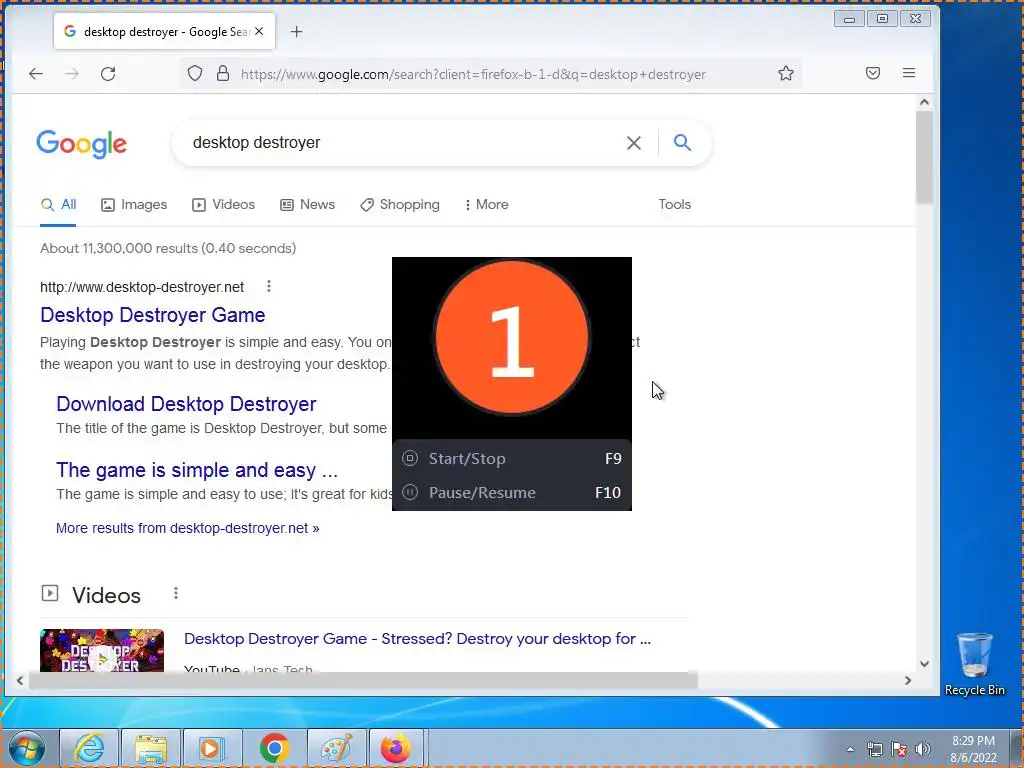Click Pause/Resume F10 in the recorder overlay
The image size is (1024, 768).
[x=511, y=492]
